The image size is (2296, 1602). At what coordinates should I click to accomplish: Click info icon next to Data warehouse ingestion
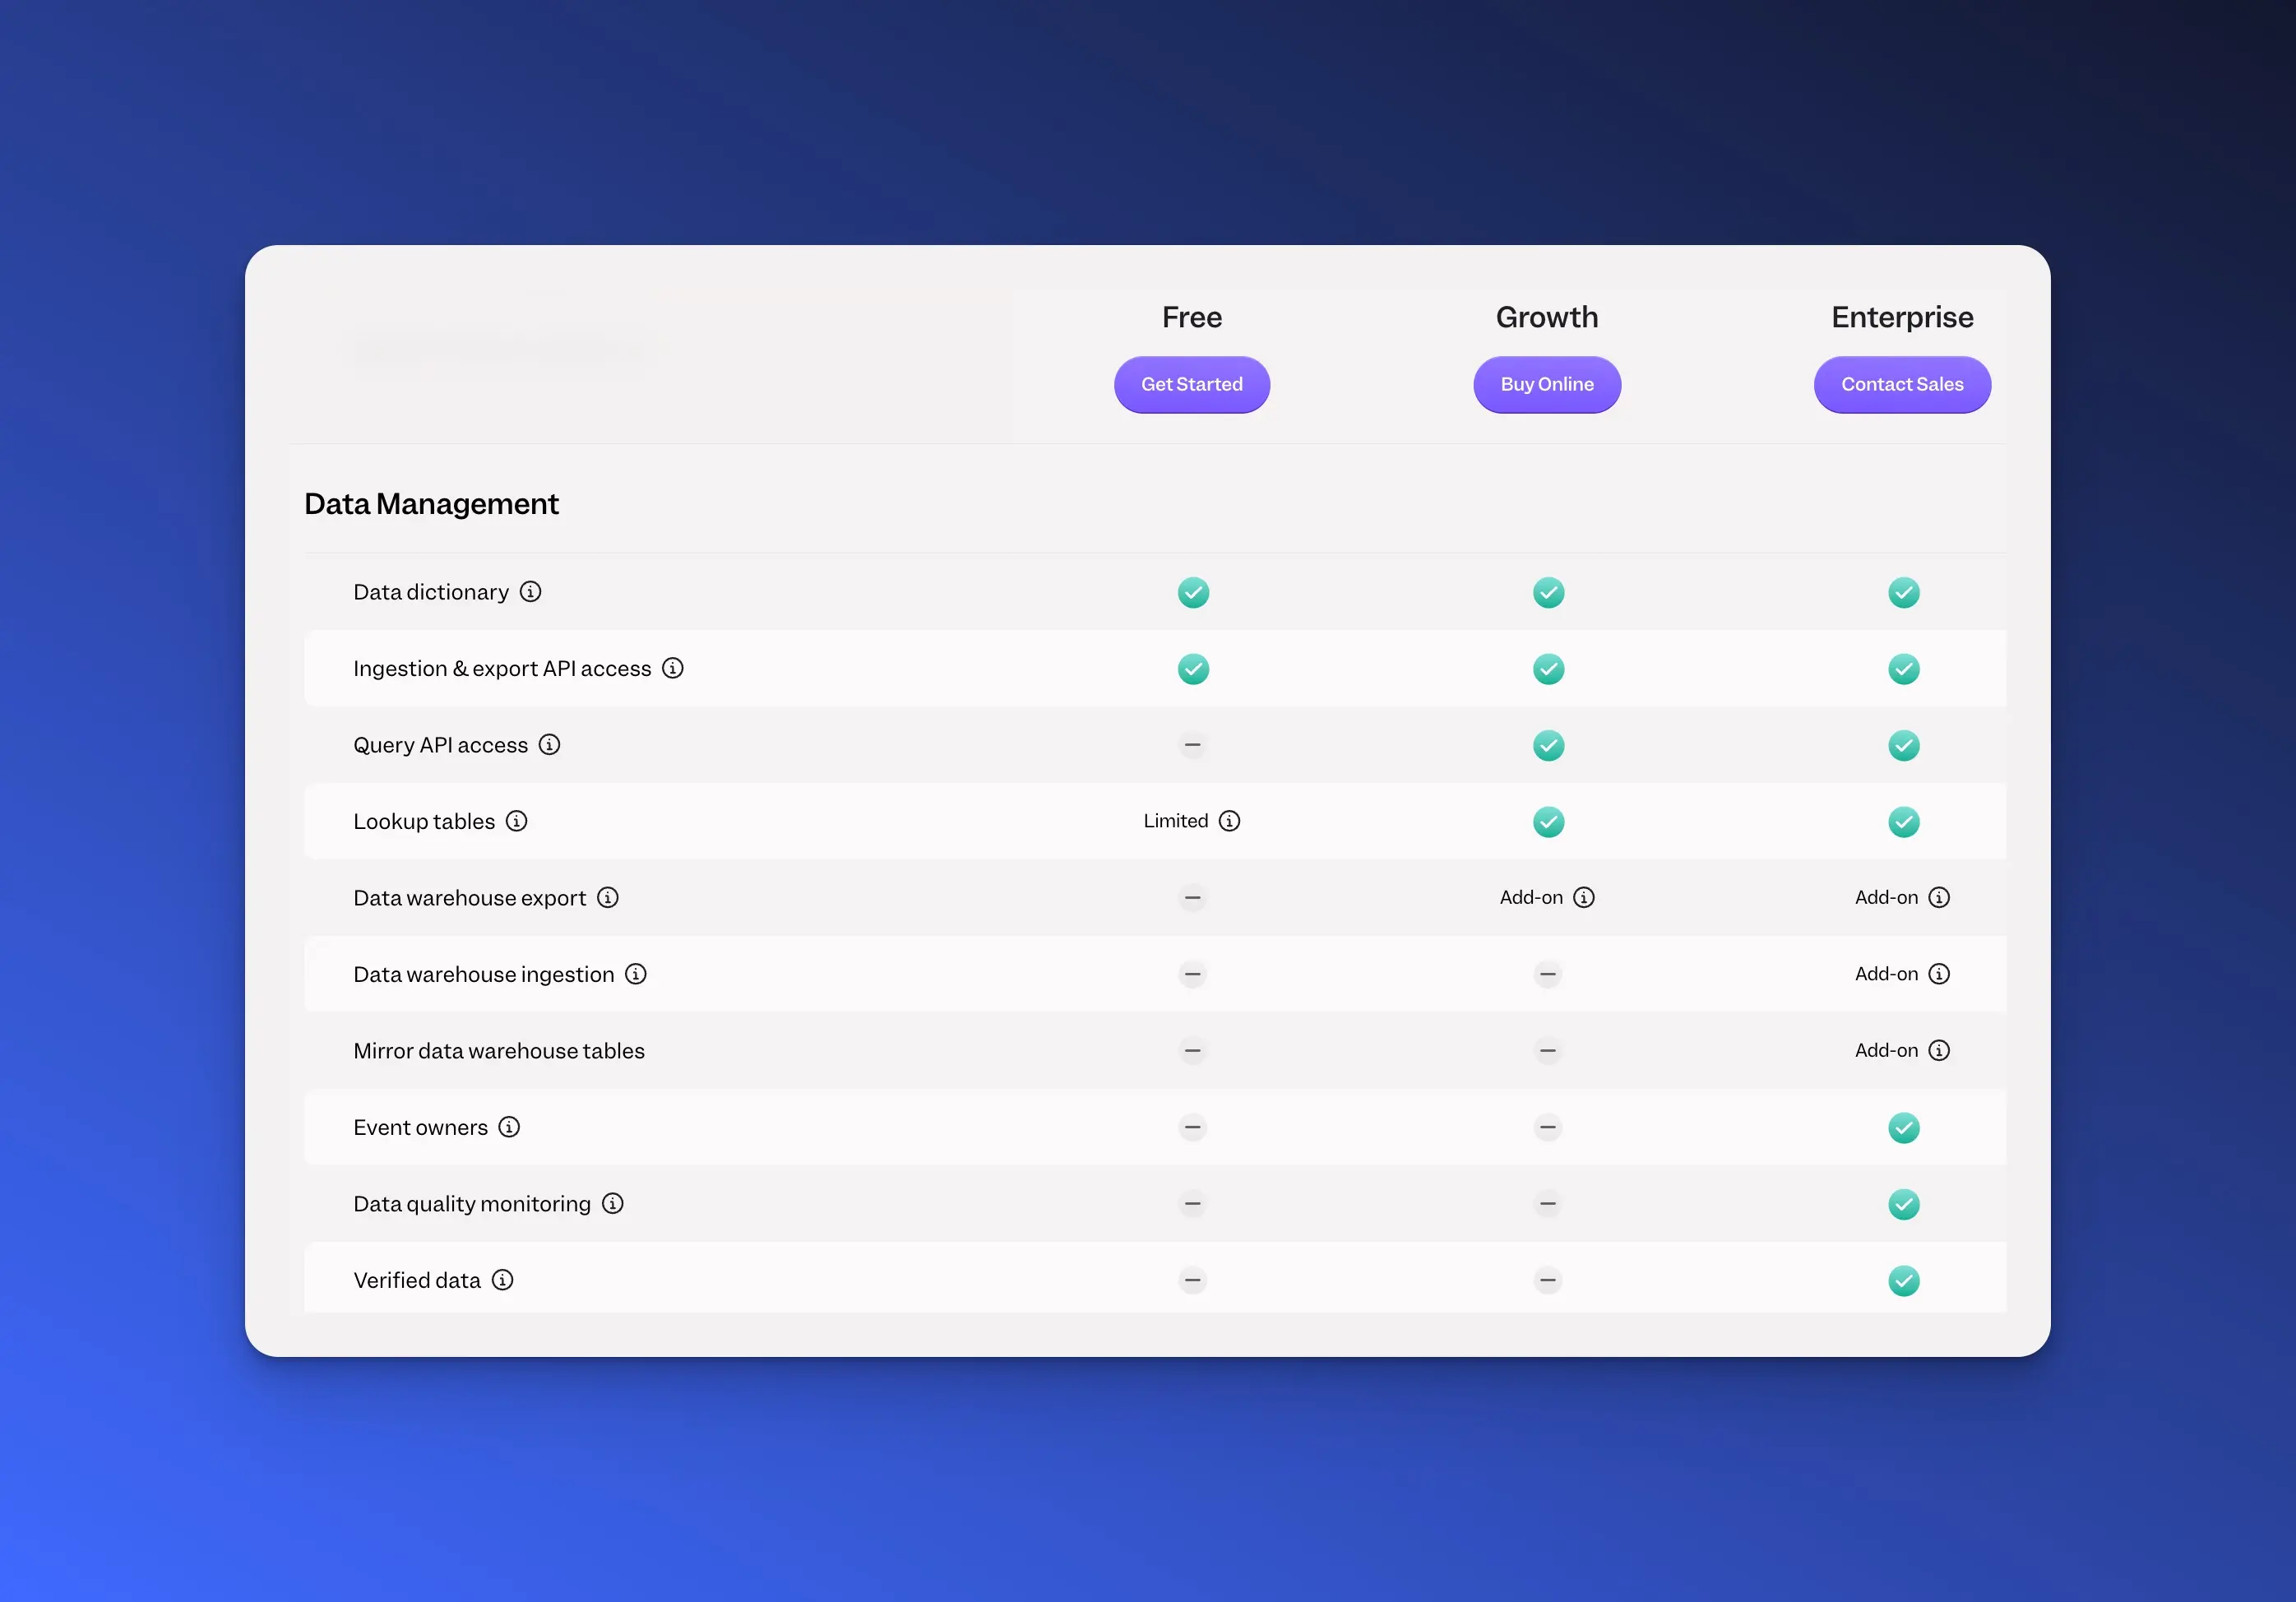(x=636, y=974)
